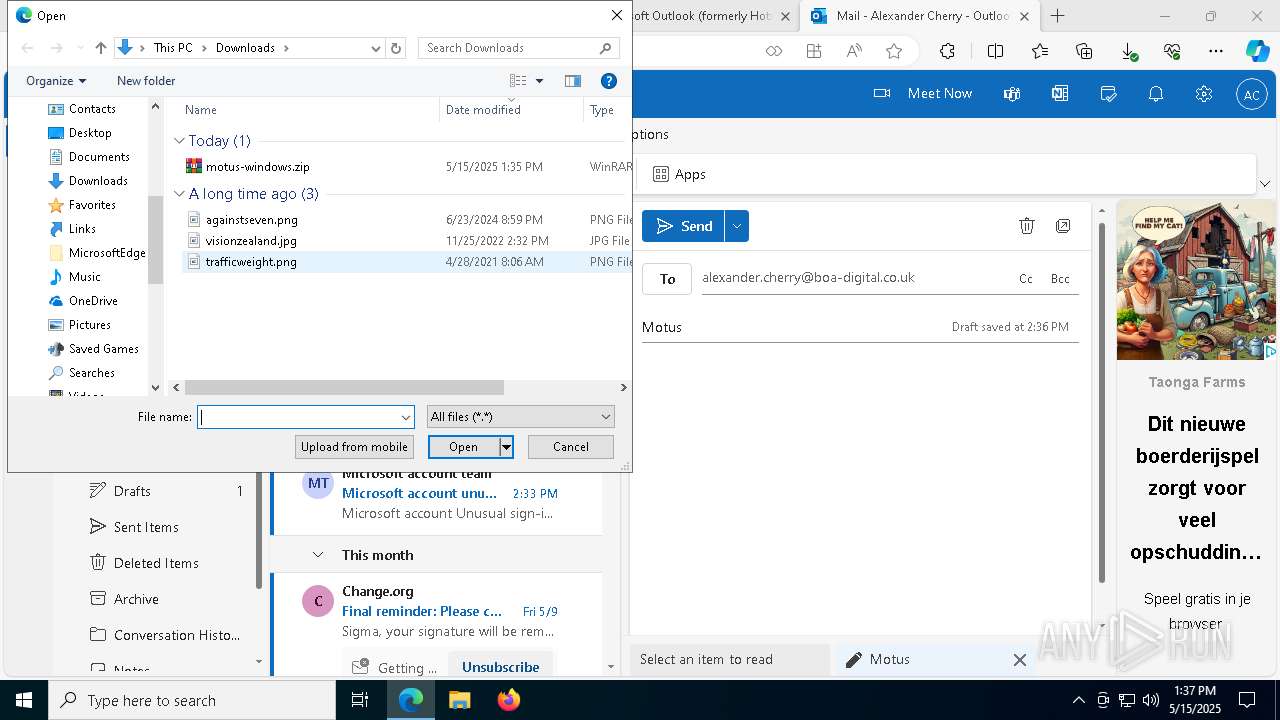Select Desktop in the navigation tree
Image resolution: width=1280 pixels, height=720 pixels.
[90, 133]
